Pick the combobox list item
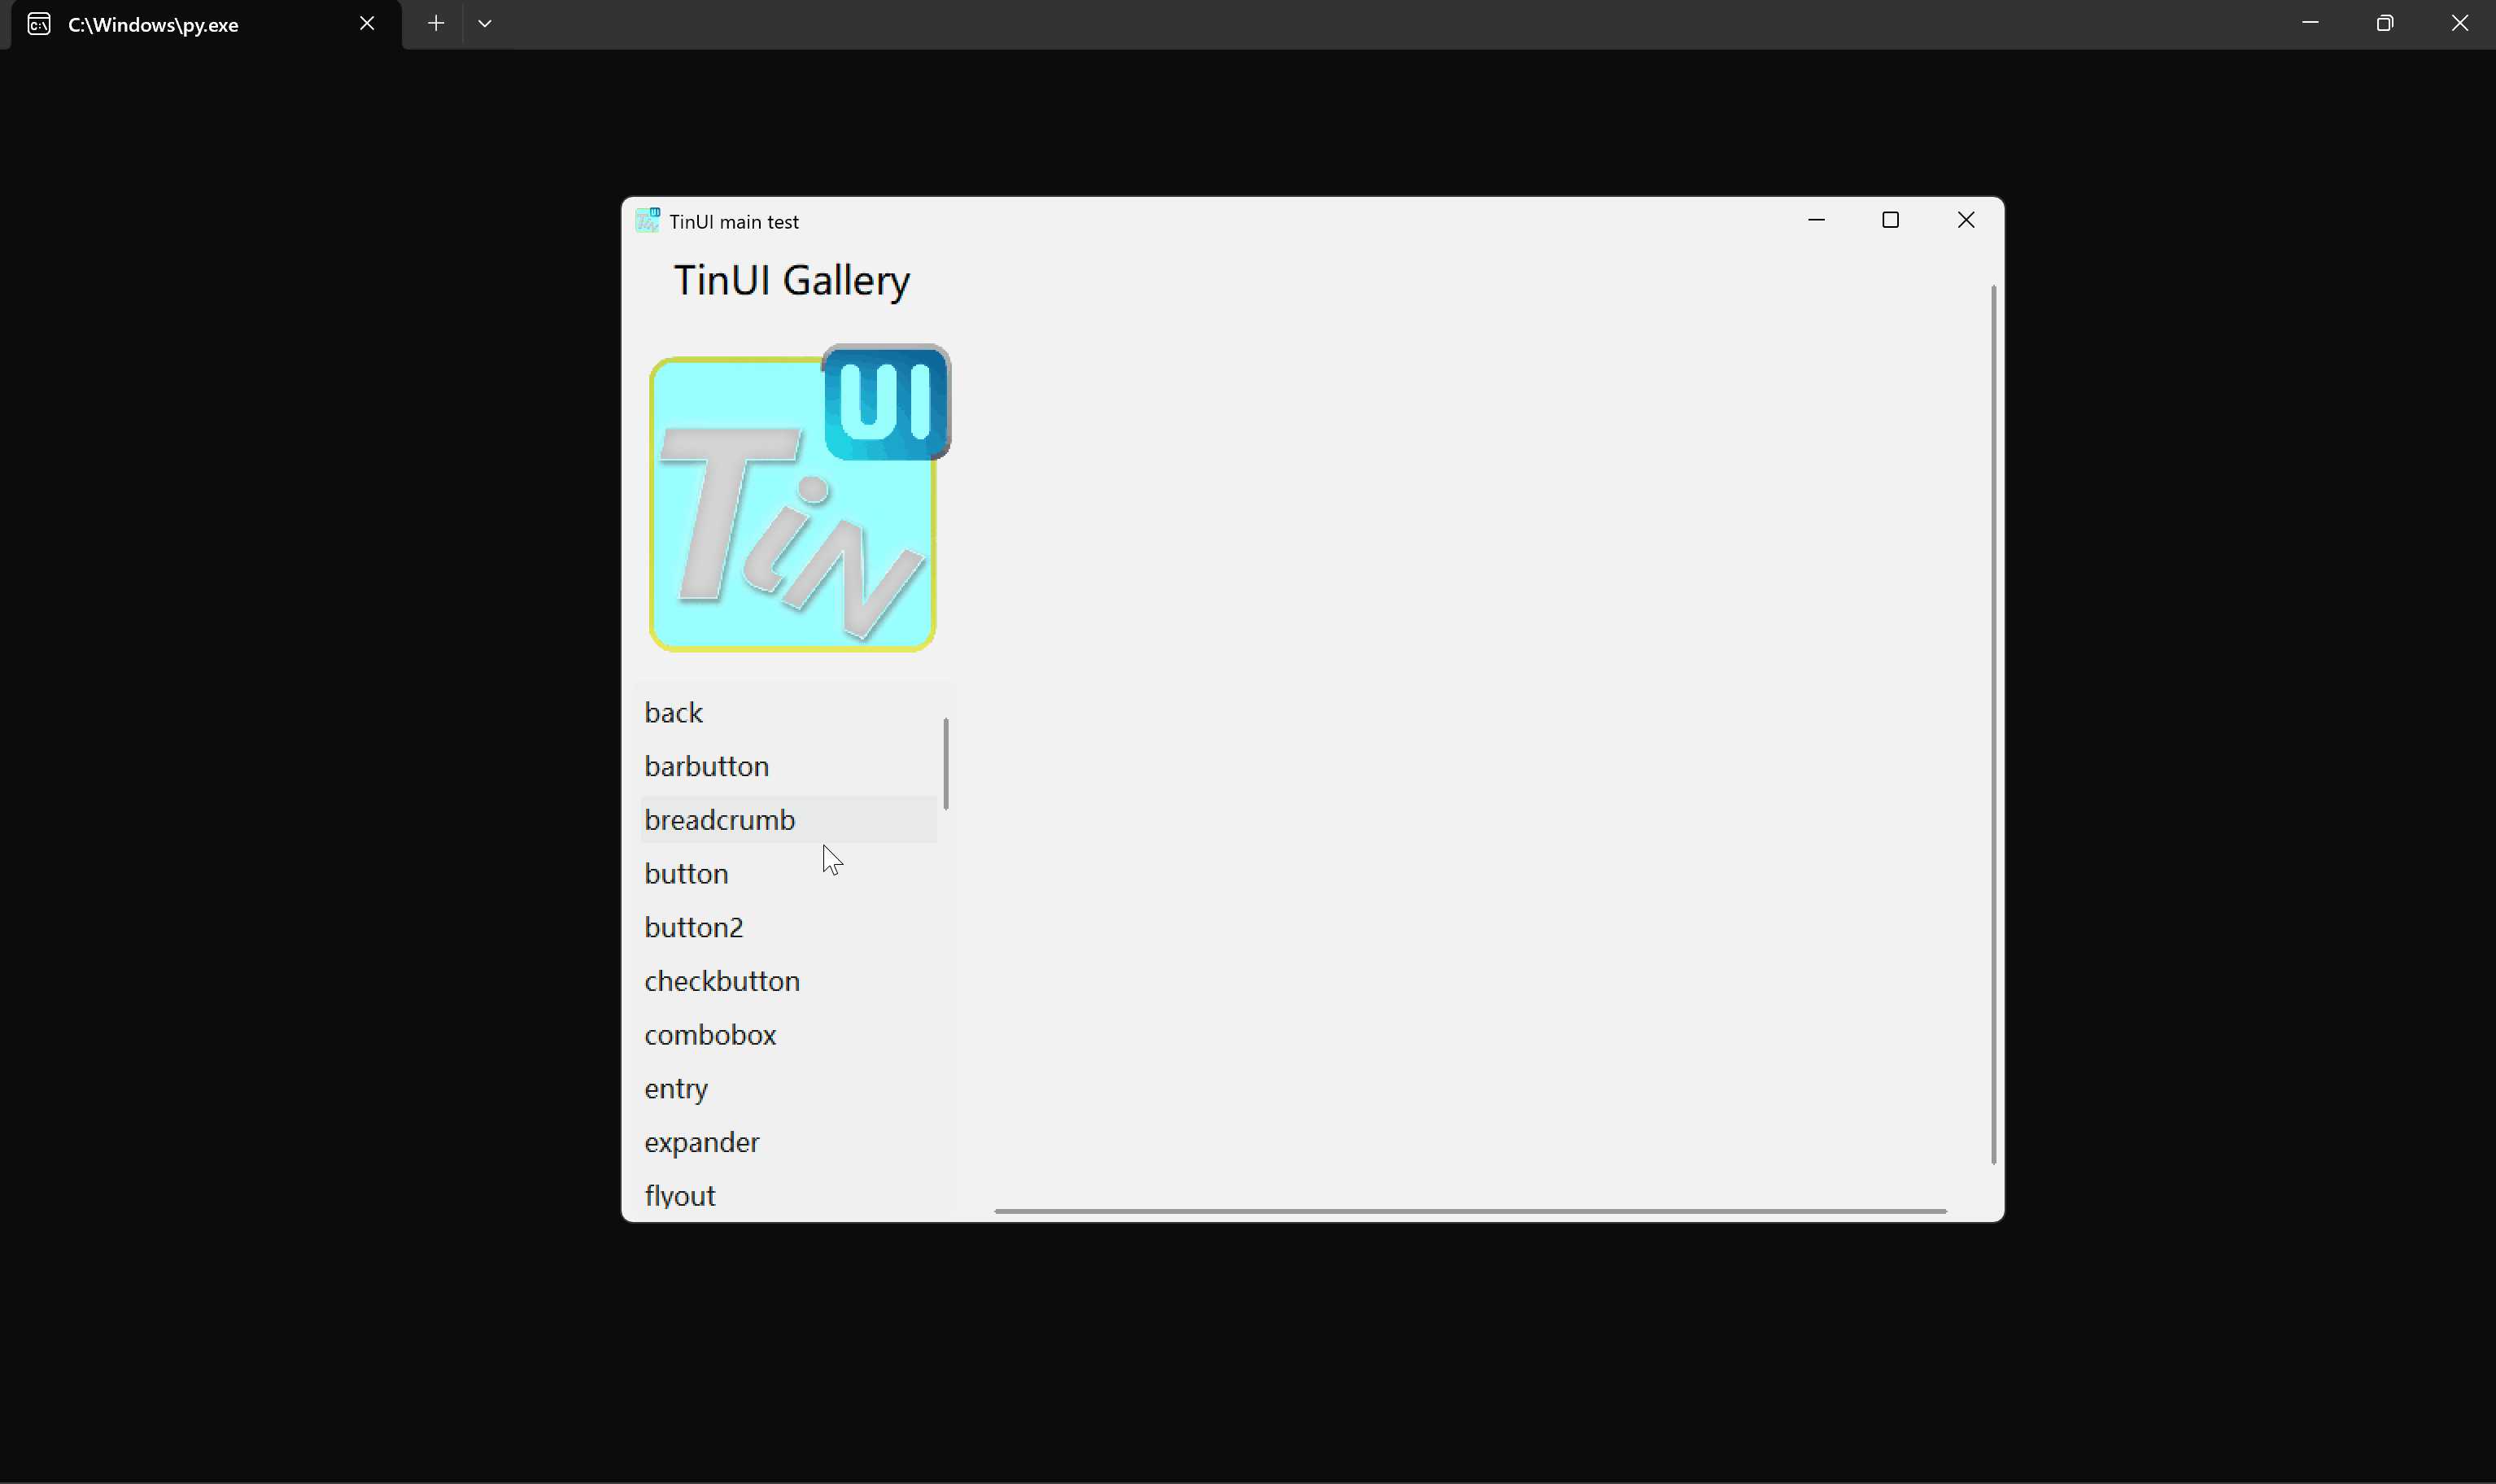 tap(710, 1035)
